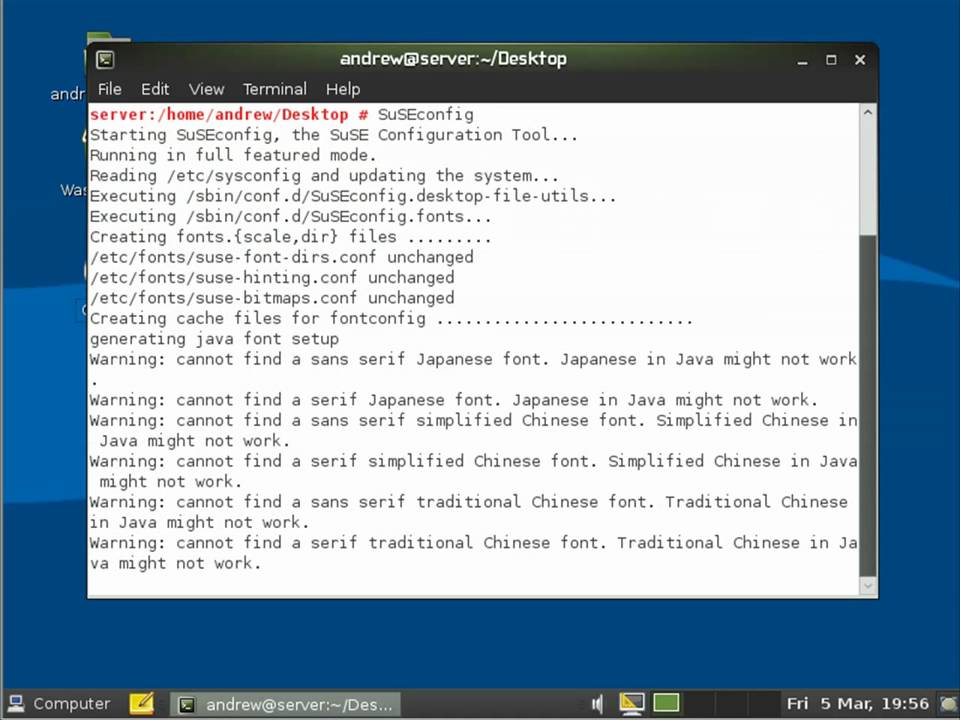960x720 pixels.
Task: Open the File menu
Action: 110,89
